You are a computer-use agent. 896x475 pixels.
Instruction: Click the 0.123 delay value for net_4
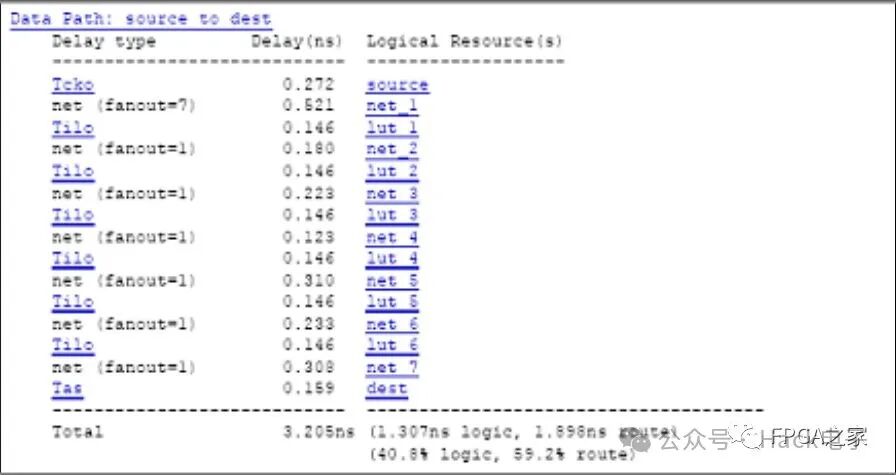(x=309, y=237)
